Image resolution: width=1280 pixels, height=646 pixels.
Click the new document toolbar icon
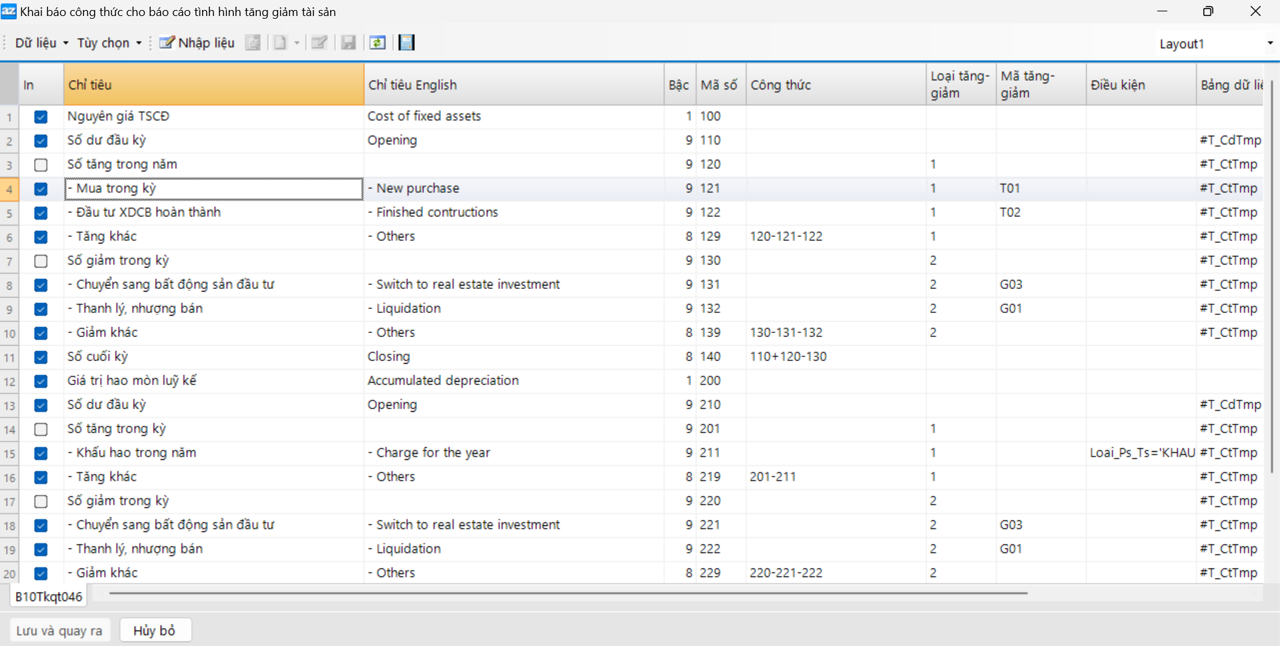coord(281,43)
